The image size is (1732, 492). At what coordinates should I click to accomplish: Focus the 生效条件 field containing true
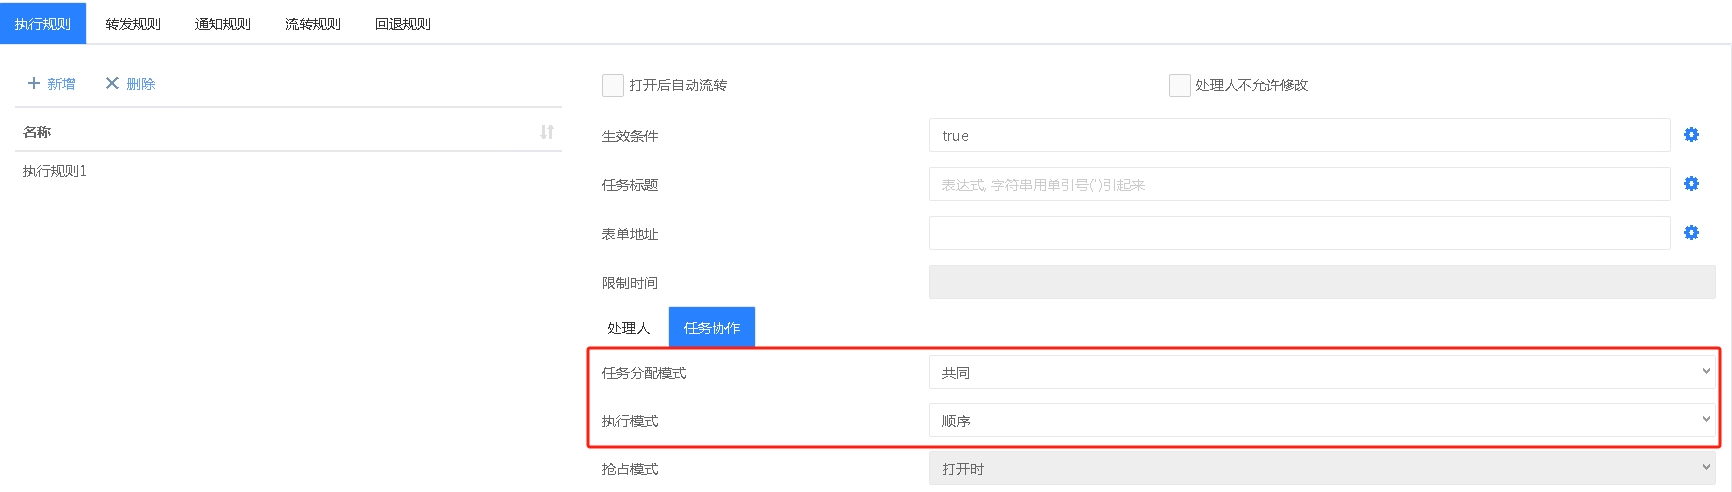(1299, 136)
